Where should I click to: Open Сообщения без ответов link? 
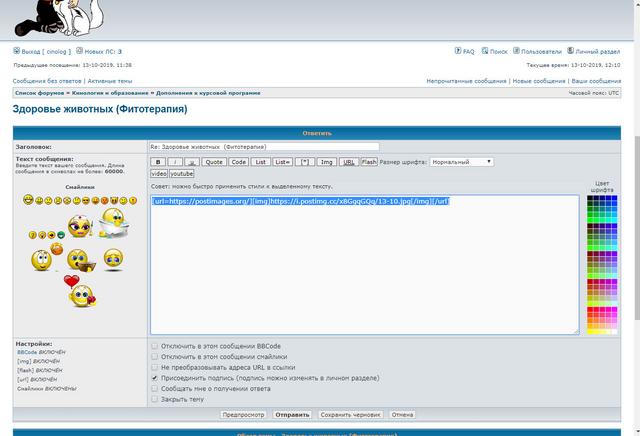pyautogui.click(x=47, y=81)
